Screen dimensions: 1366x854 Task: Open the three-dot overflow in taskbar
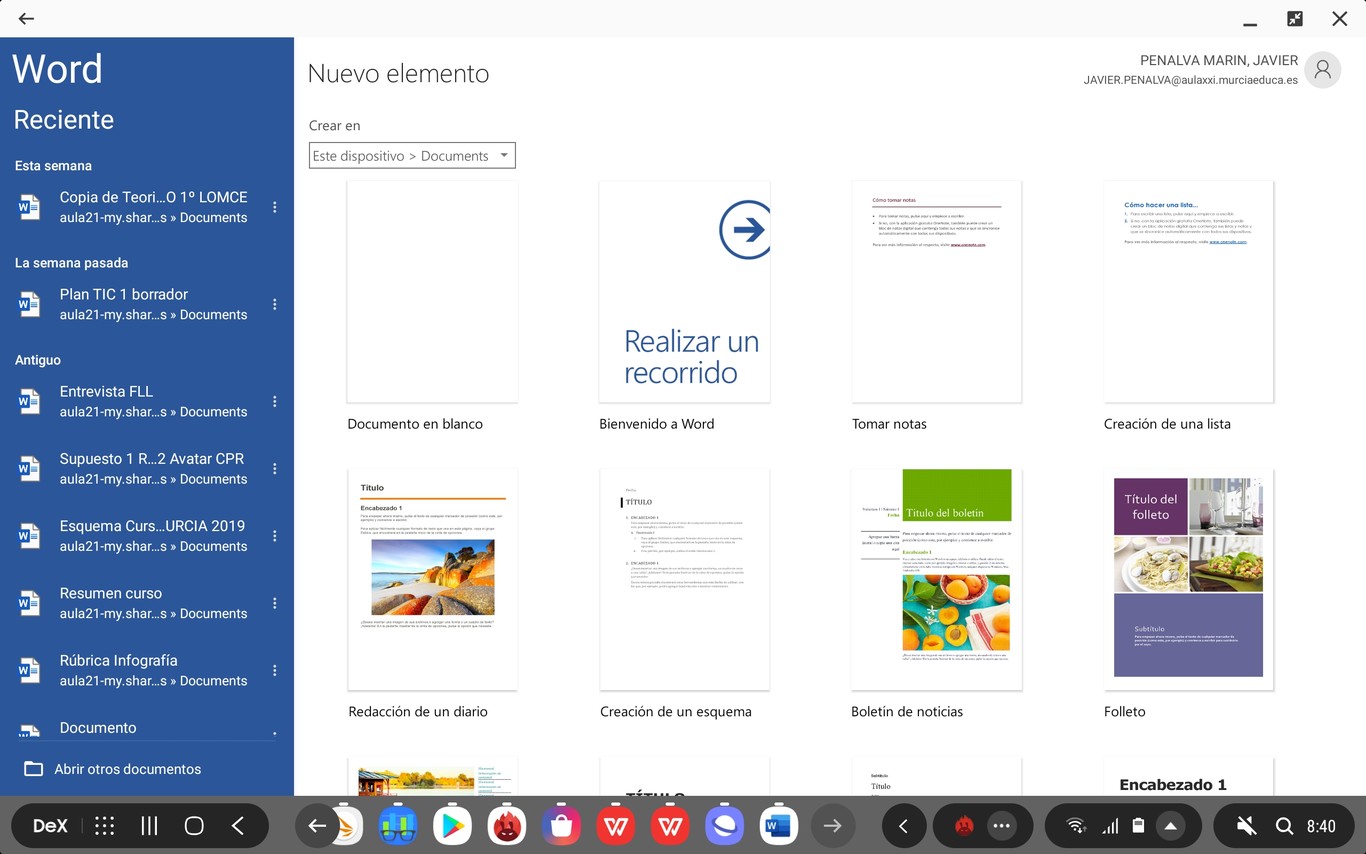point(1001,826)
